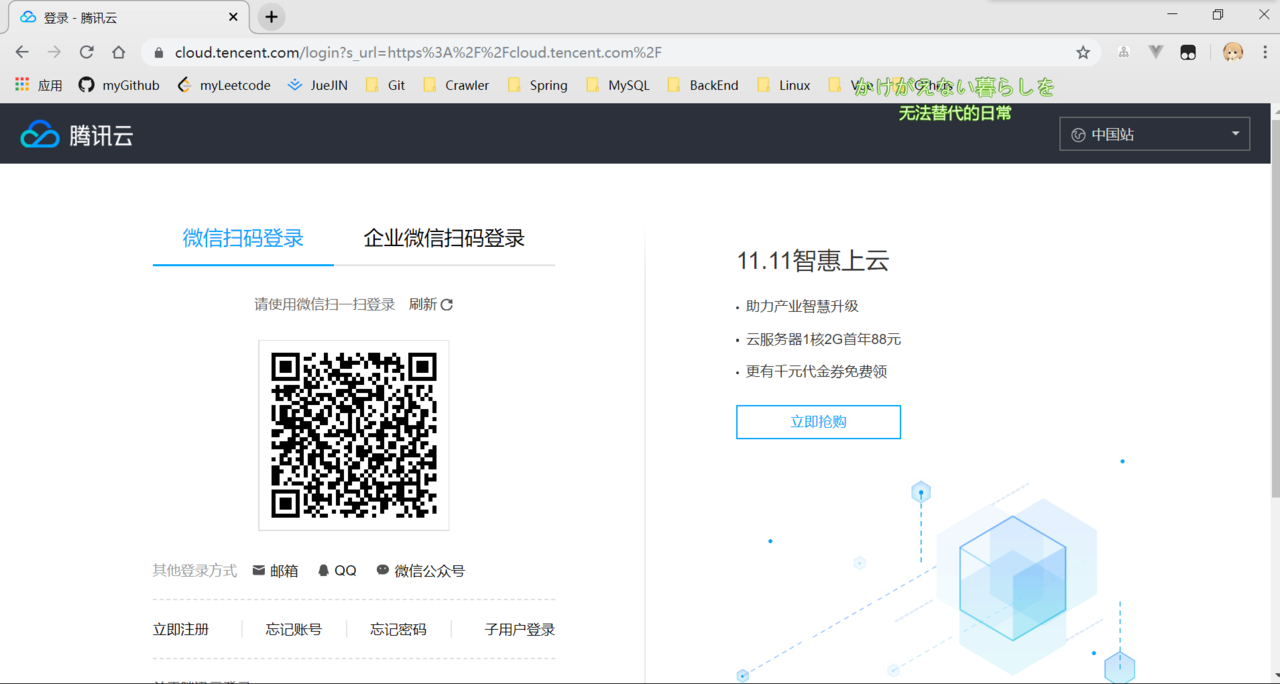
Task: Open the user profile avatar icon
Action: tap(1232, 52)
